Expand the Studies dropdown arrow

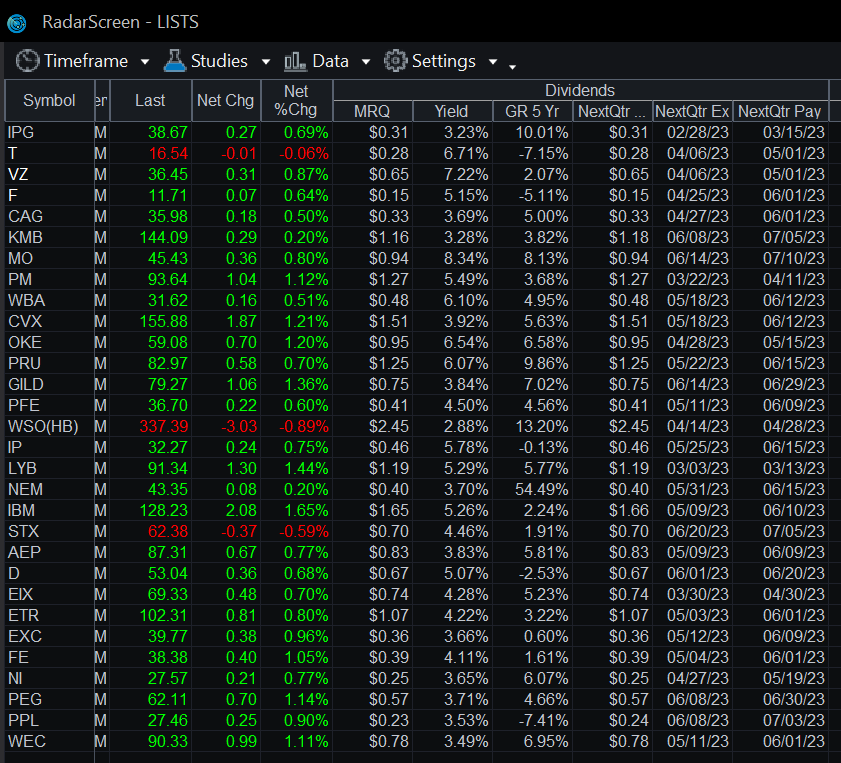265,62
